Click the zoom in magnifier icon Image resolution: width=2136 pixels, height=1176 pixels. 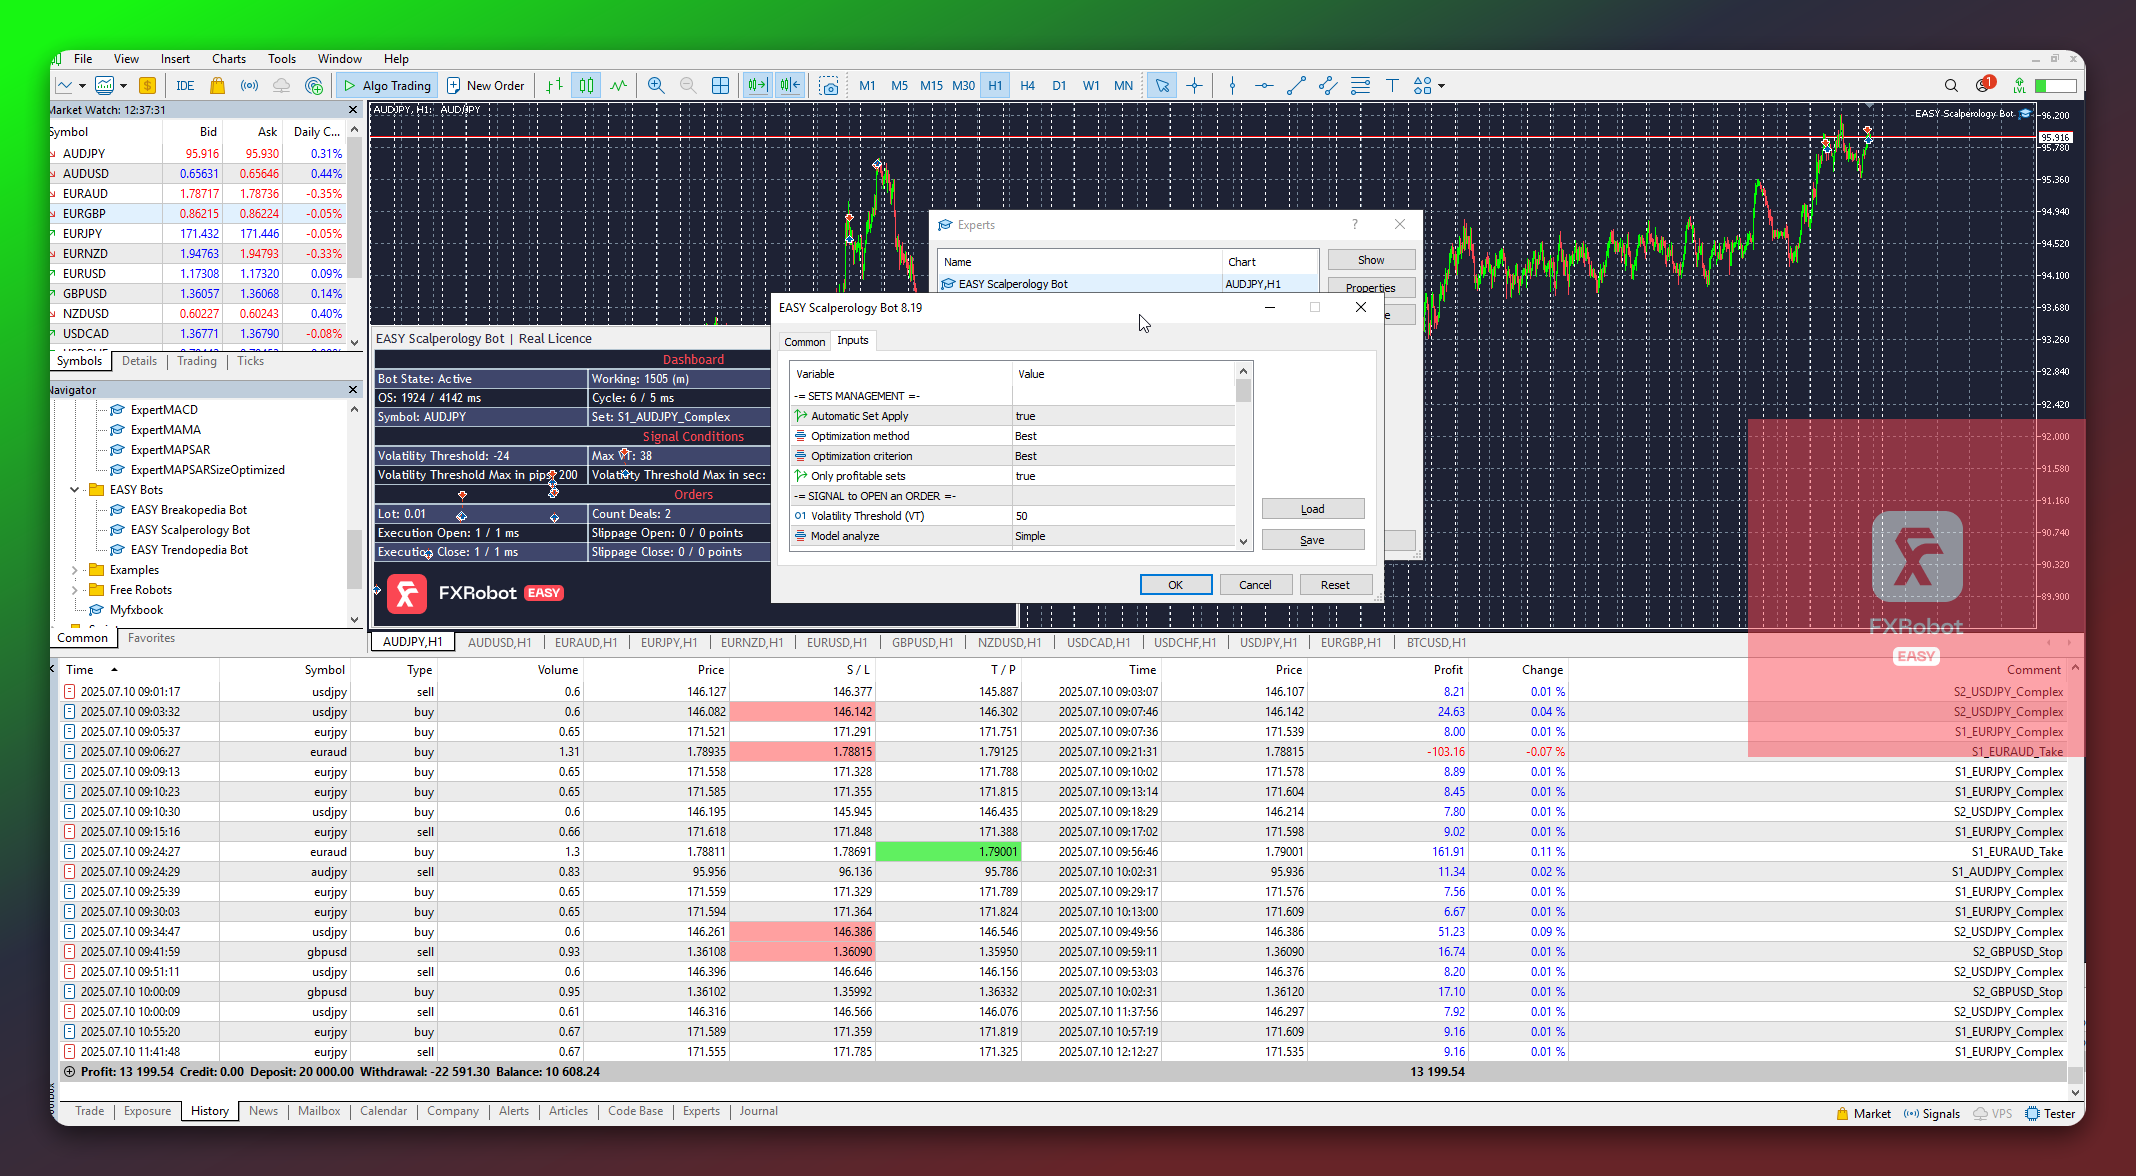[656, 86]
